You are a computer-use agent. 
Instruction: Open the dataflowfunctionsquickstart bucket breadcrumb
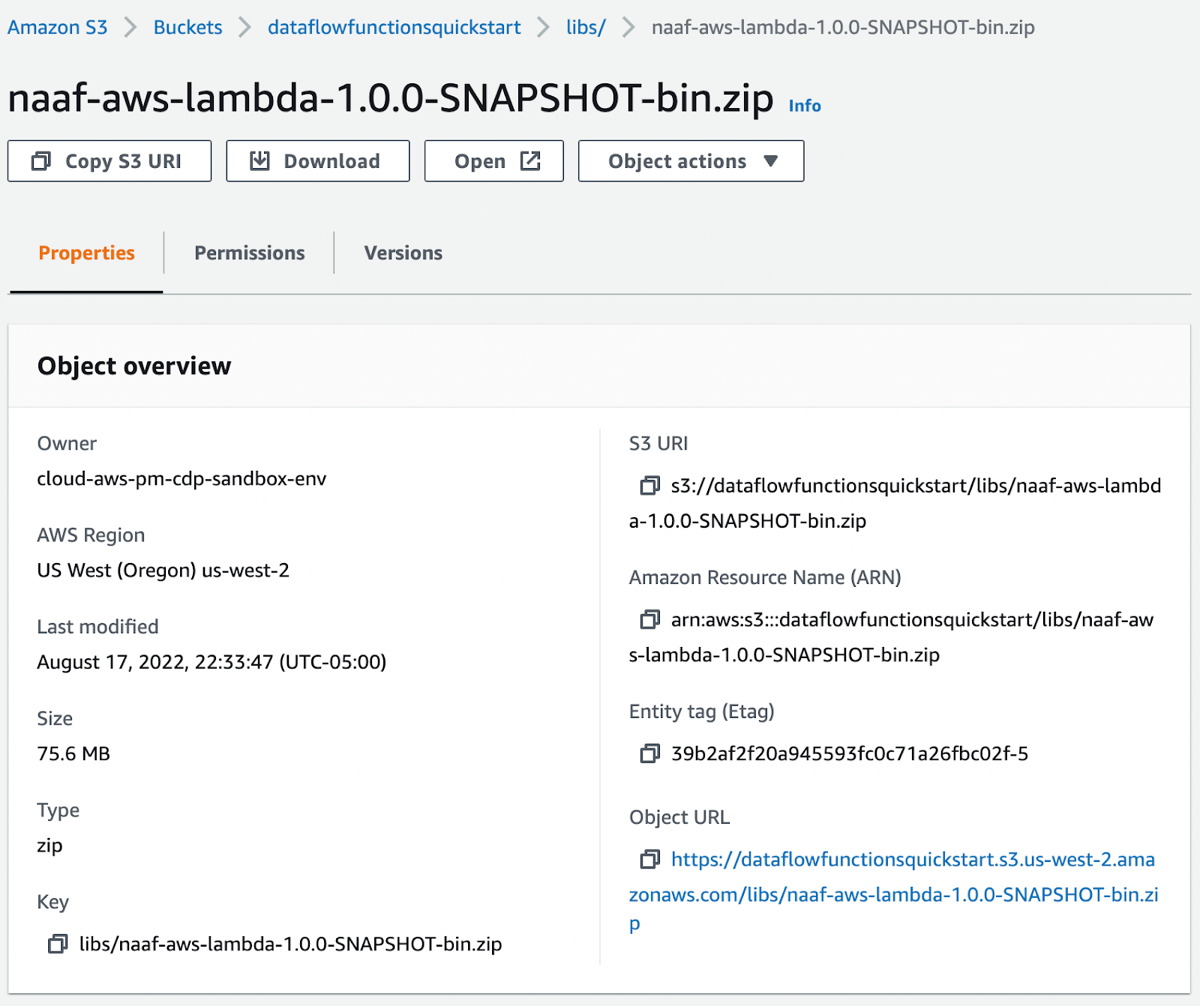pos(394,27)
